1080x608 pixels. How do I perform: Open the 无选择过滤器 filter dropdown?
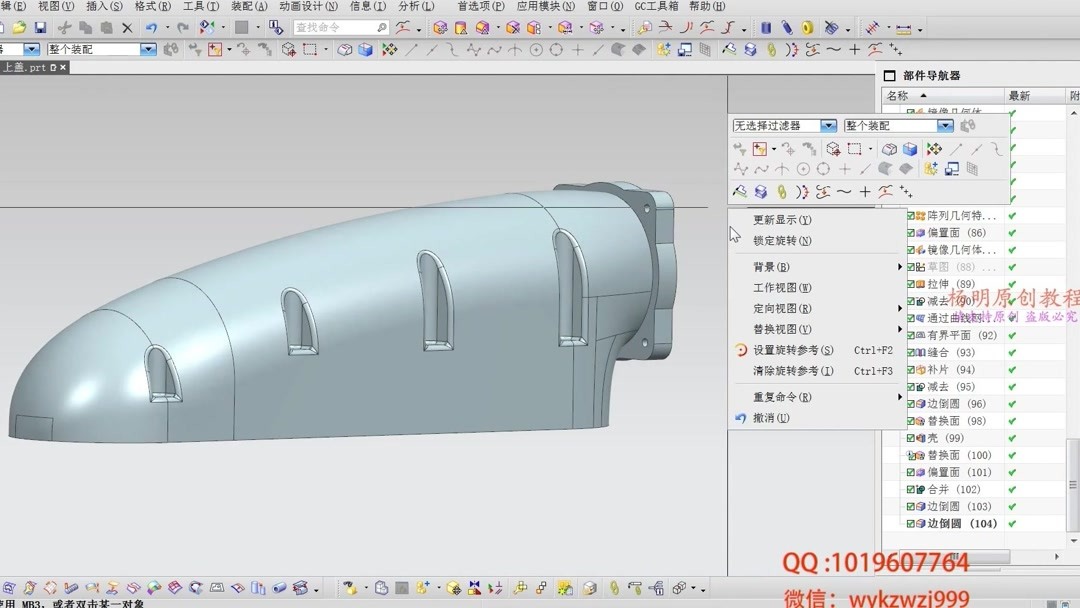(x=828, y=125)
